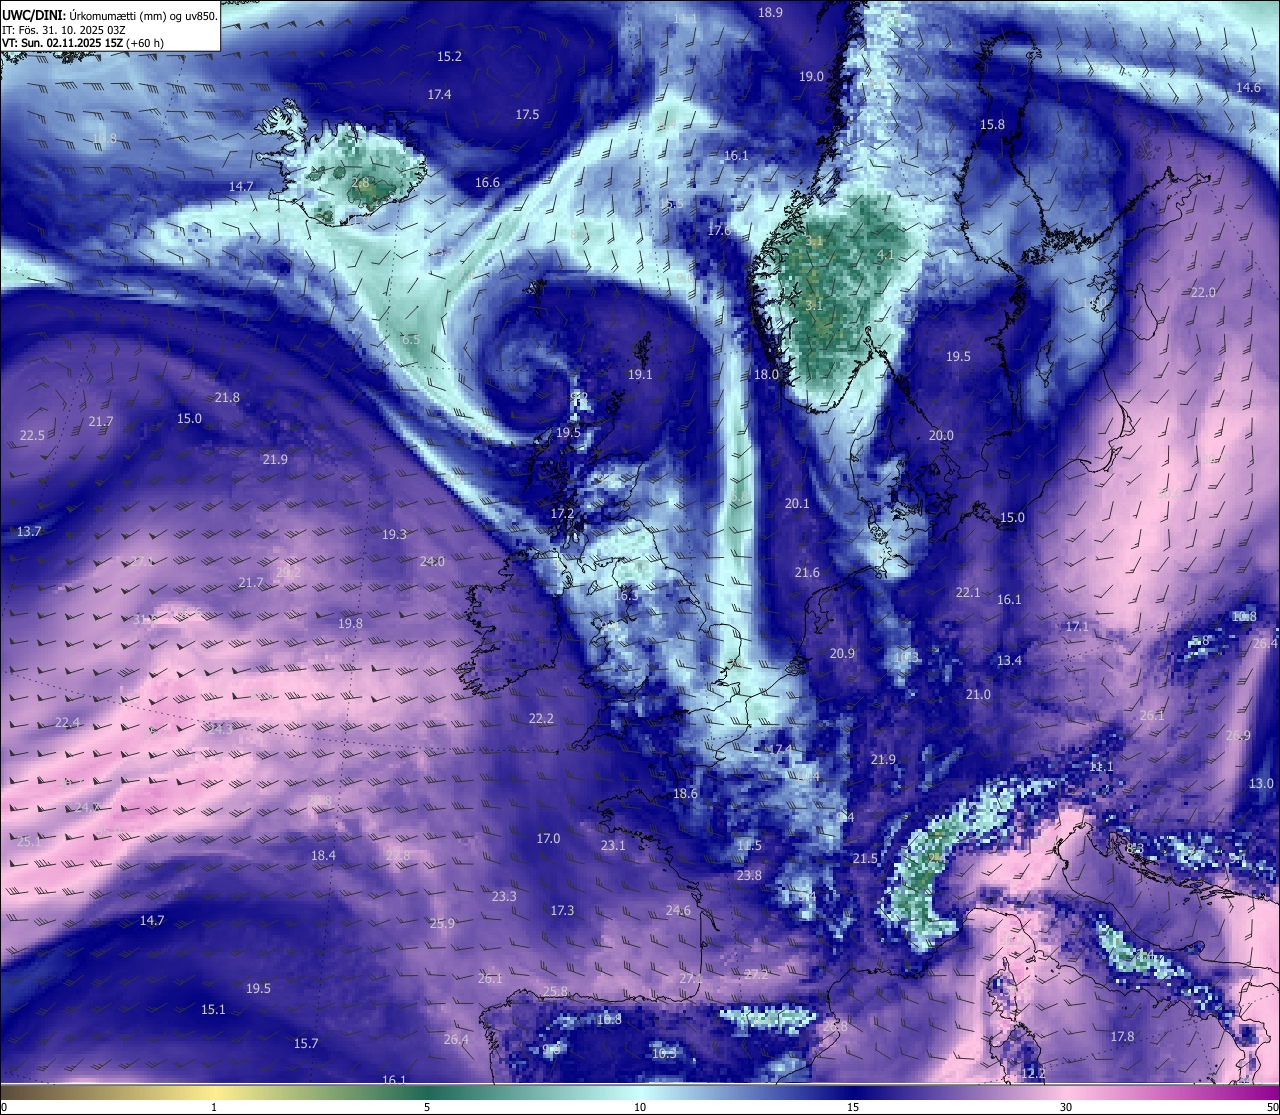The width and height of the screenshot is (1280, 1115).
Task: Click the 16.6 value east of Iceland
Action: point(488,183)
